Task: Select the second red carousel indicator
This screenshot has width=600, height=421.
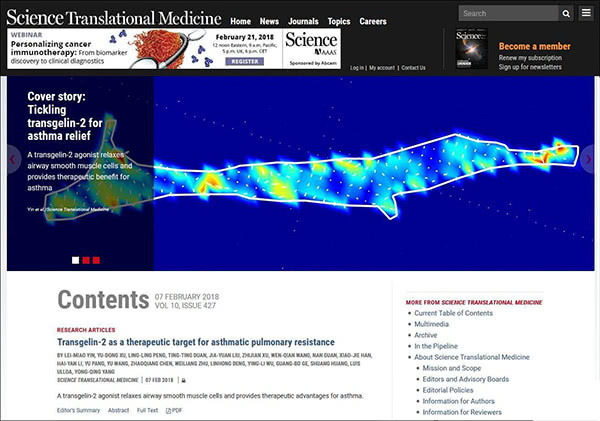Action: point(86,260)
